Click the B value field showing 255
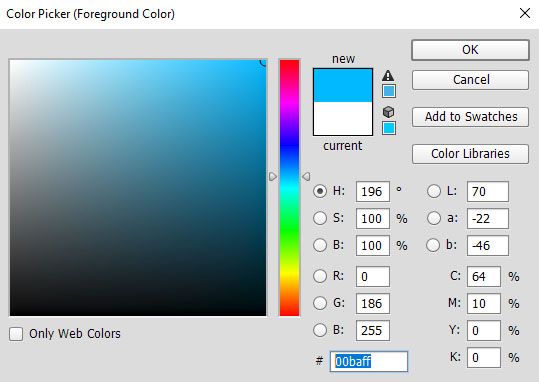 click(x=373, y=330)
